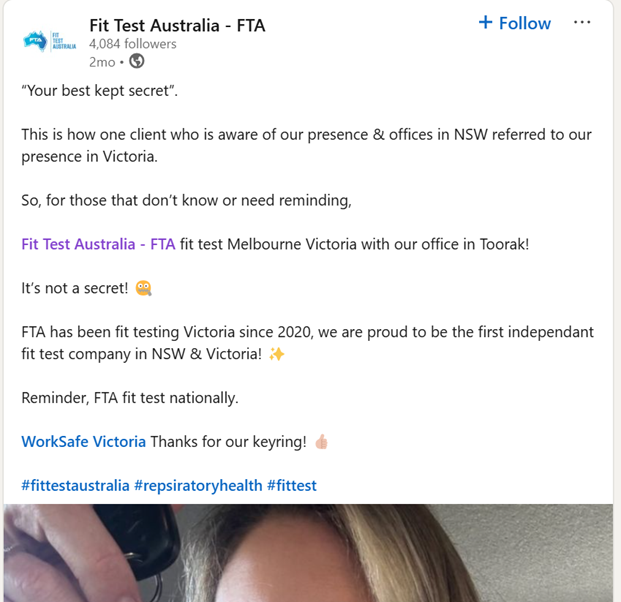The width and height of the screenshot is (621, 602).
Task: Follow the Fit Test Australia page
Action: click(515, 23)
